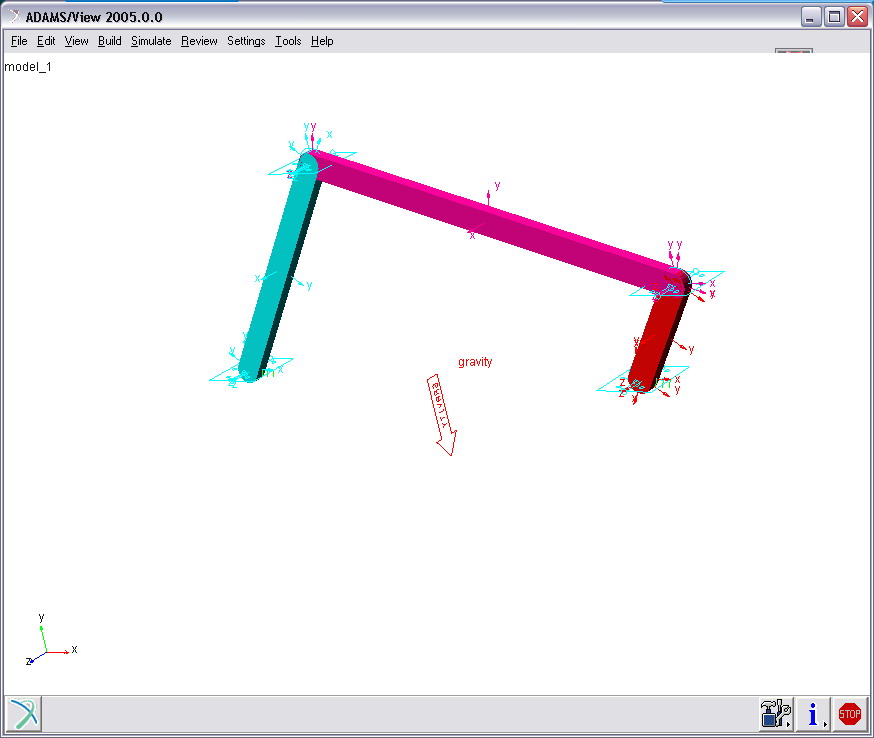The image size is (874, 738).
Task: Open the View menu
Action: [76, 41]
